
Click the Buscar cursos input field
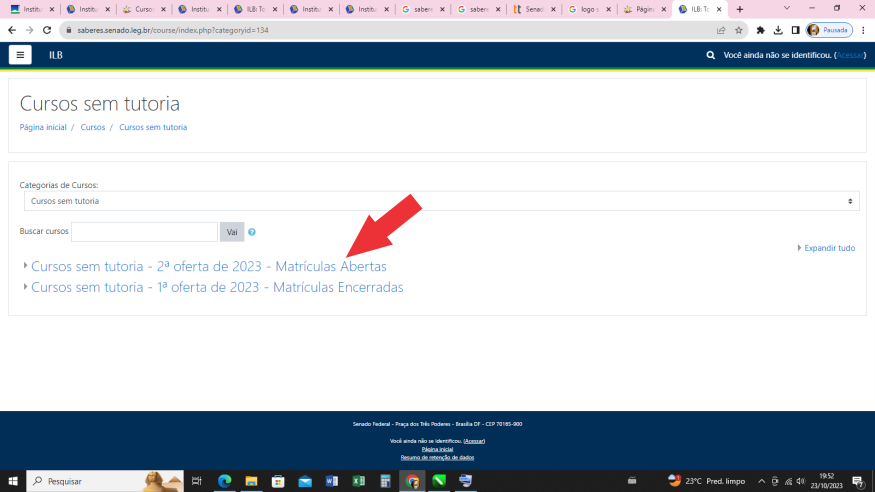click(144, 232)
